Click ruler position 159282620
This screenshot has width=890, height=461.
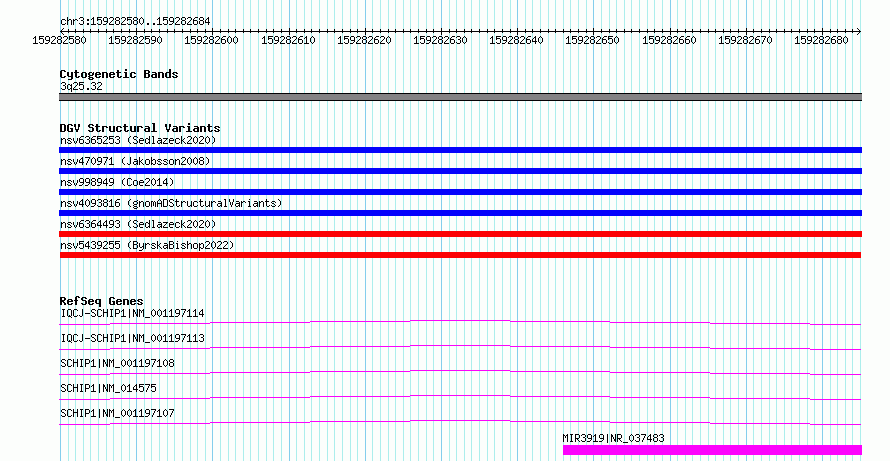pyautogui.click(x=364, y=40)
